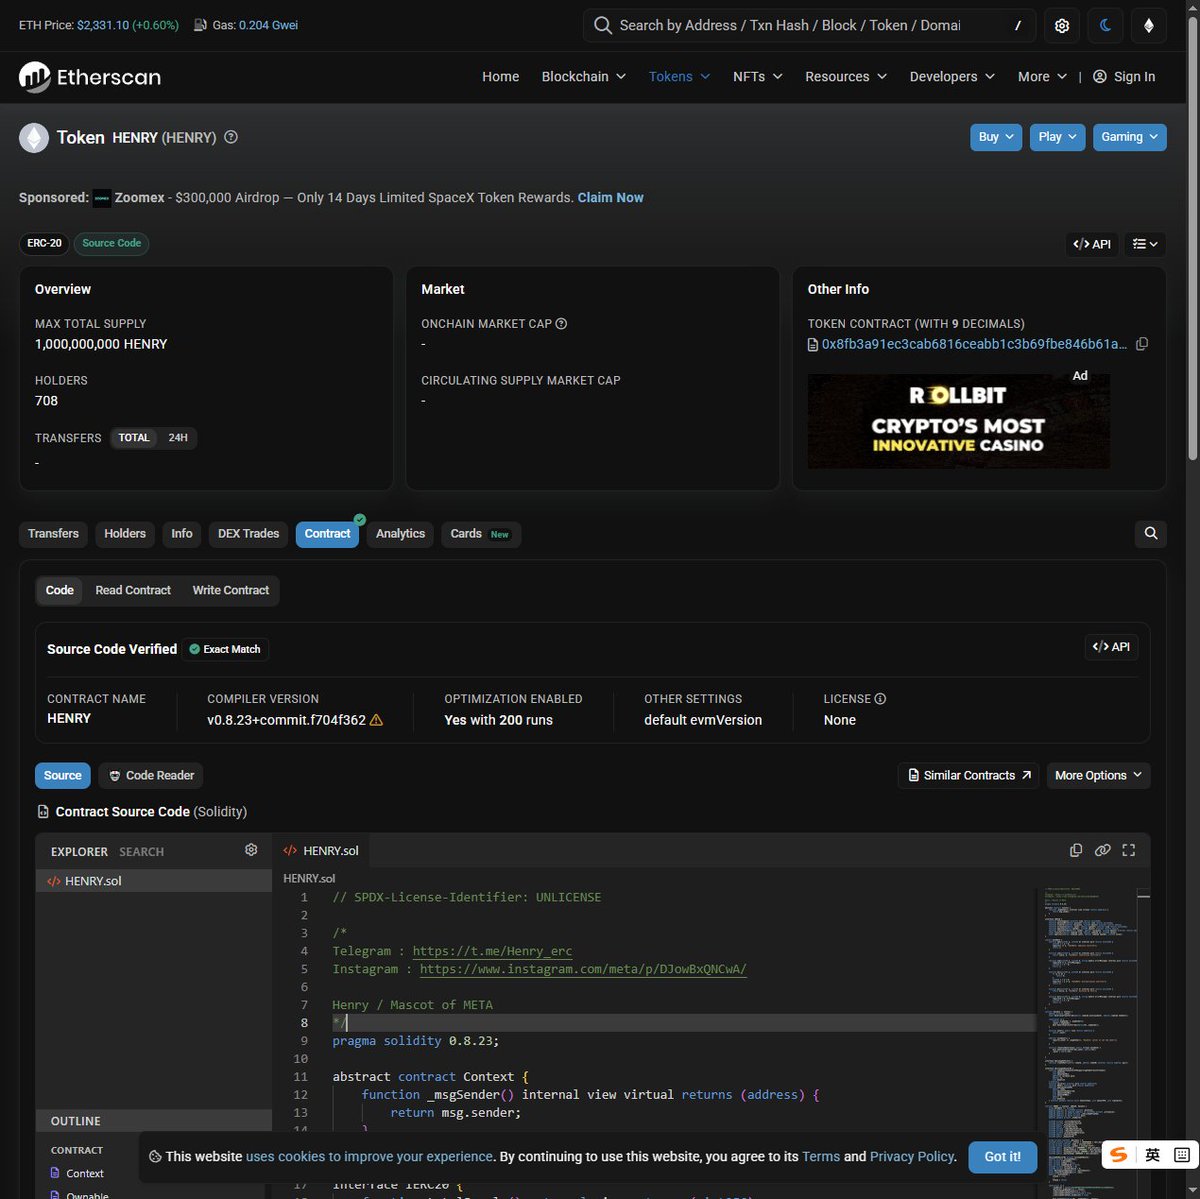Click the Ethereum token avatar icon

(34, 138)
